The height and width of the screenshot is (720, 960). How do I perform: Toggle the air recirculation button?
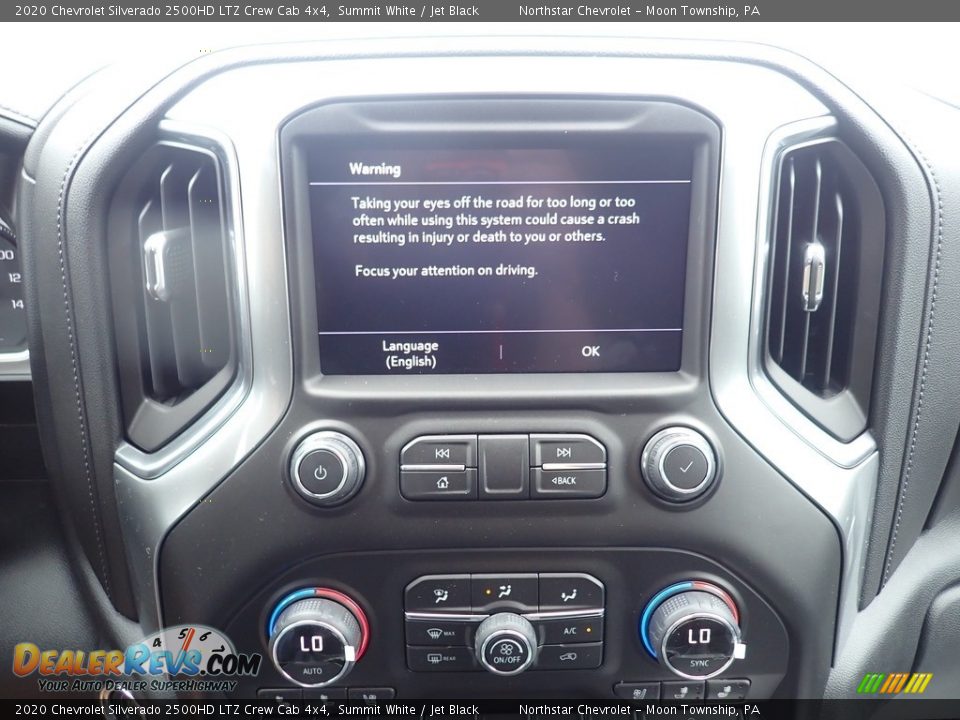click(571, 657)
